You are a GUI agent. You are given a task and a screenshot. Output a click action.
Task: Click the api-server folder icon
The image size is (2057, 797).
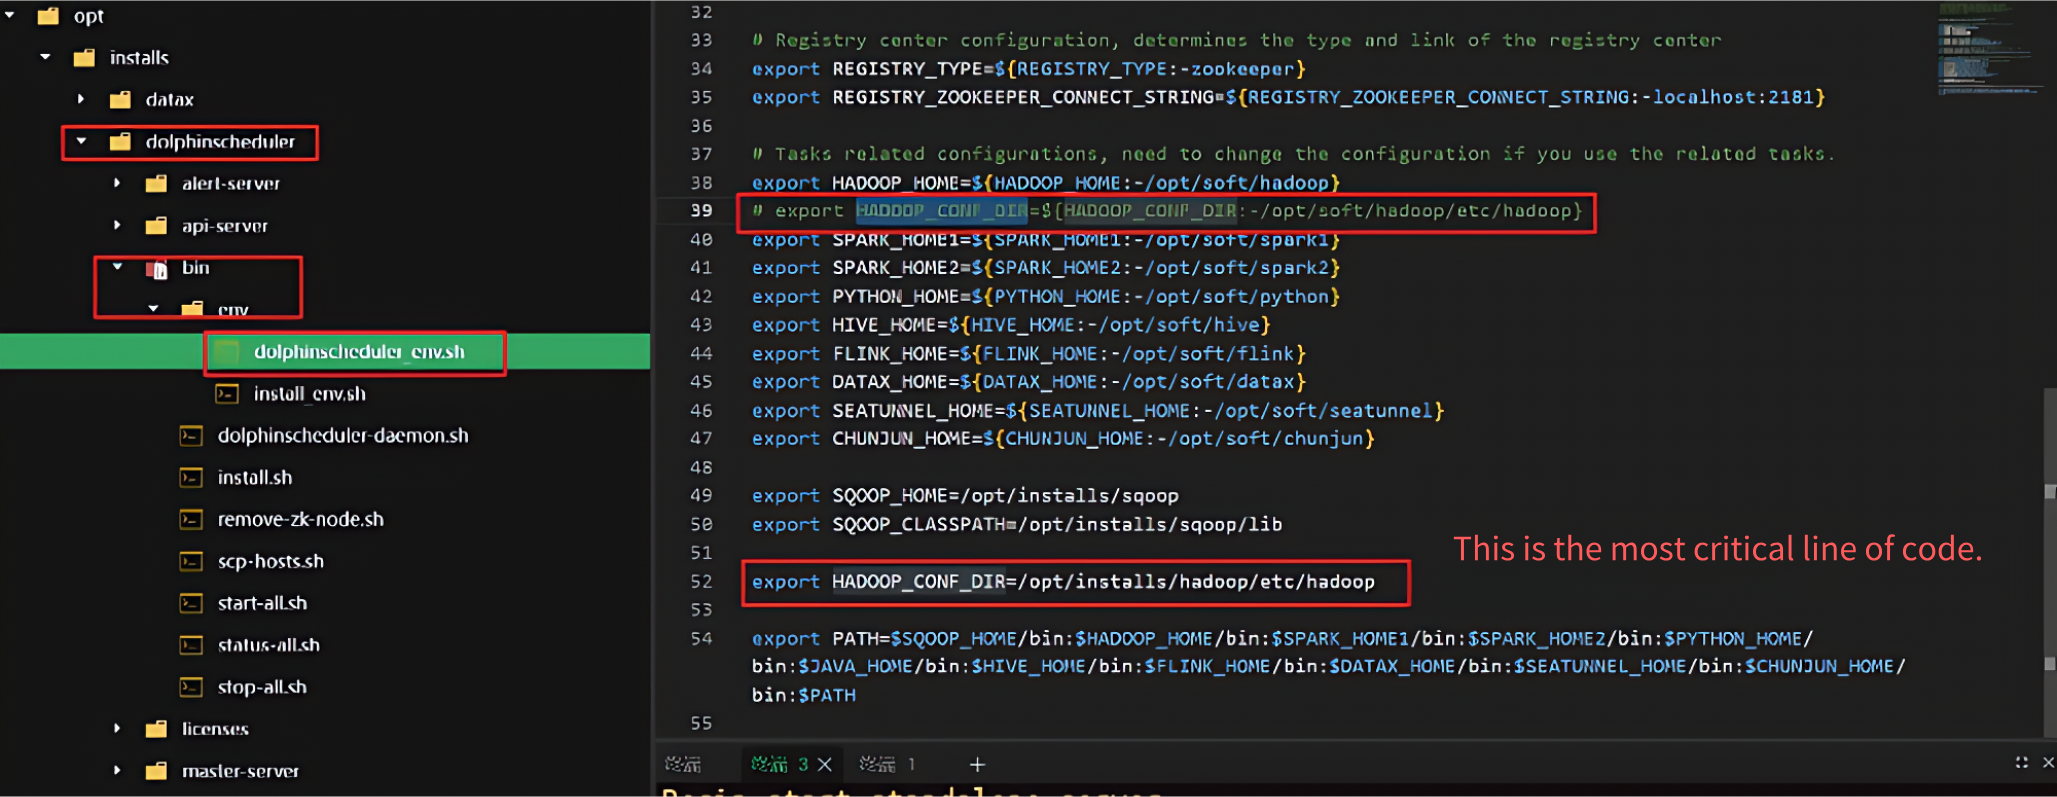tap(156, 226)
